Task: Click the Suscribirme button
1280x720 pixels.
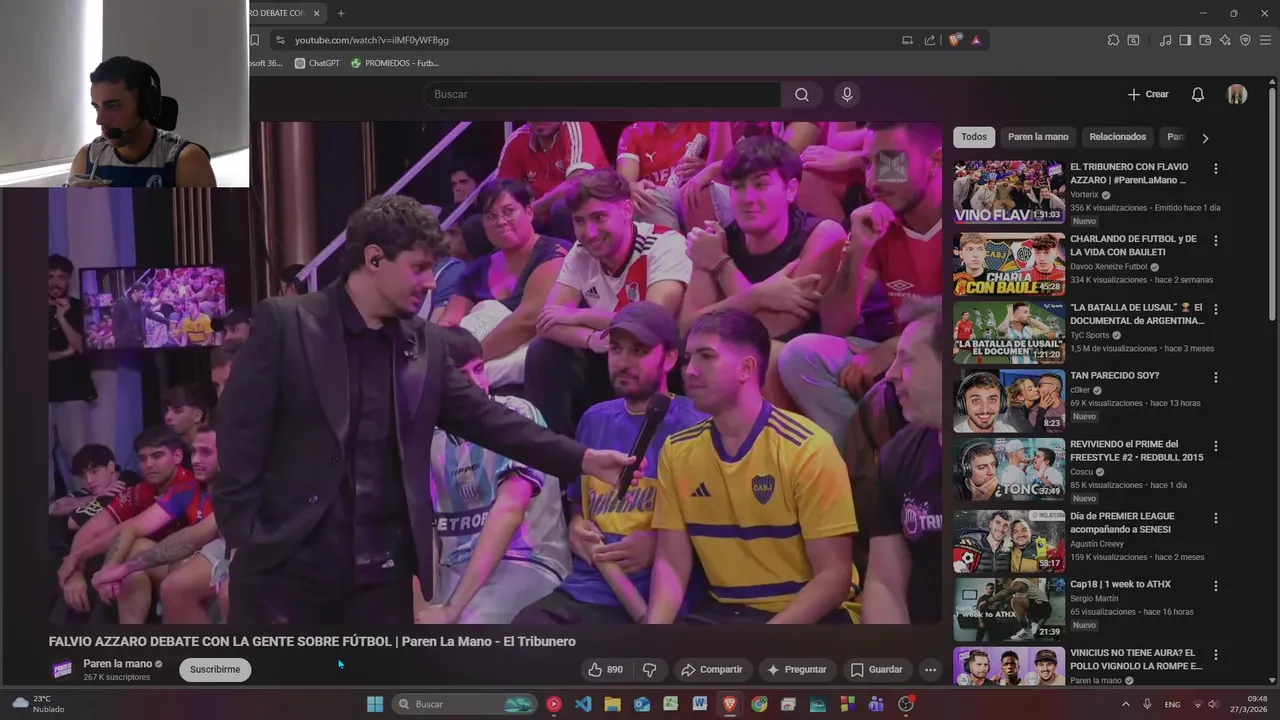Action: [x=215, y=670]
